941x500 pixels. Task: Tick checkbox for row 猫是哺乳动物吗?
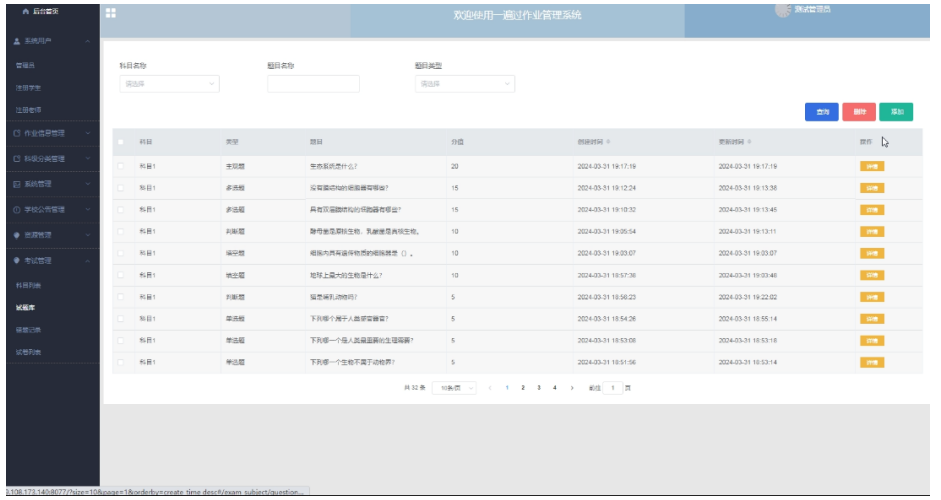tap(121, 297)
